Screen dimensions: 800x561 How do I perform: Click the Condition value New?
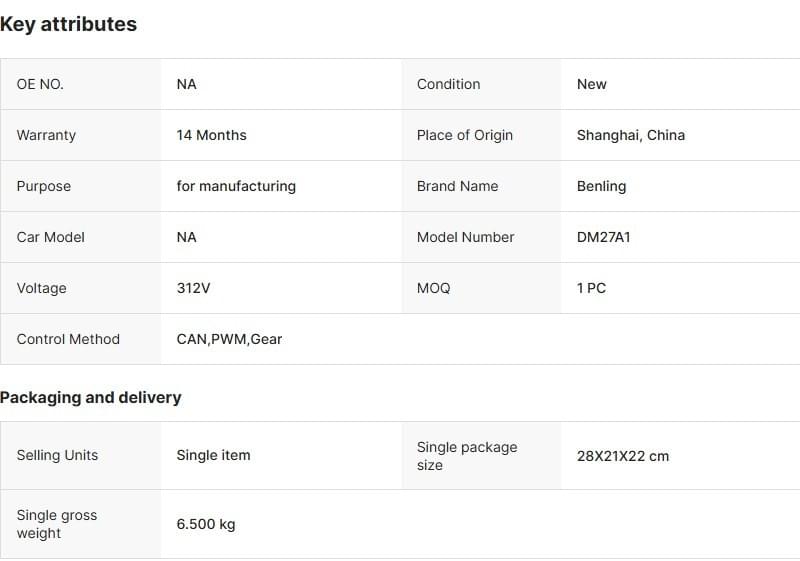[x=591, y=84]
